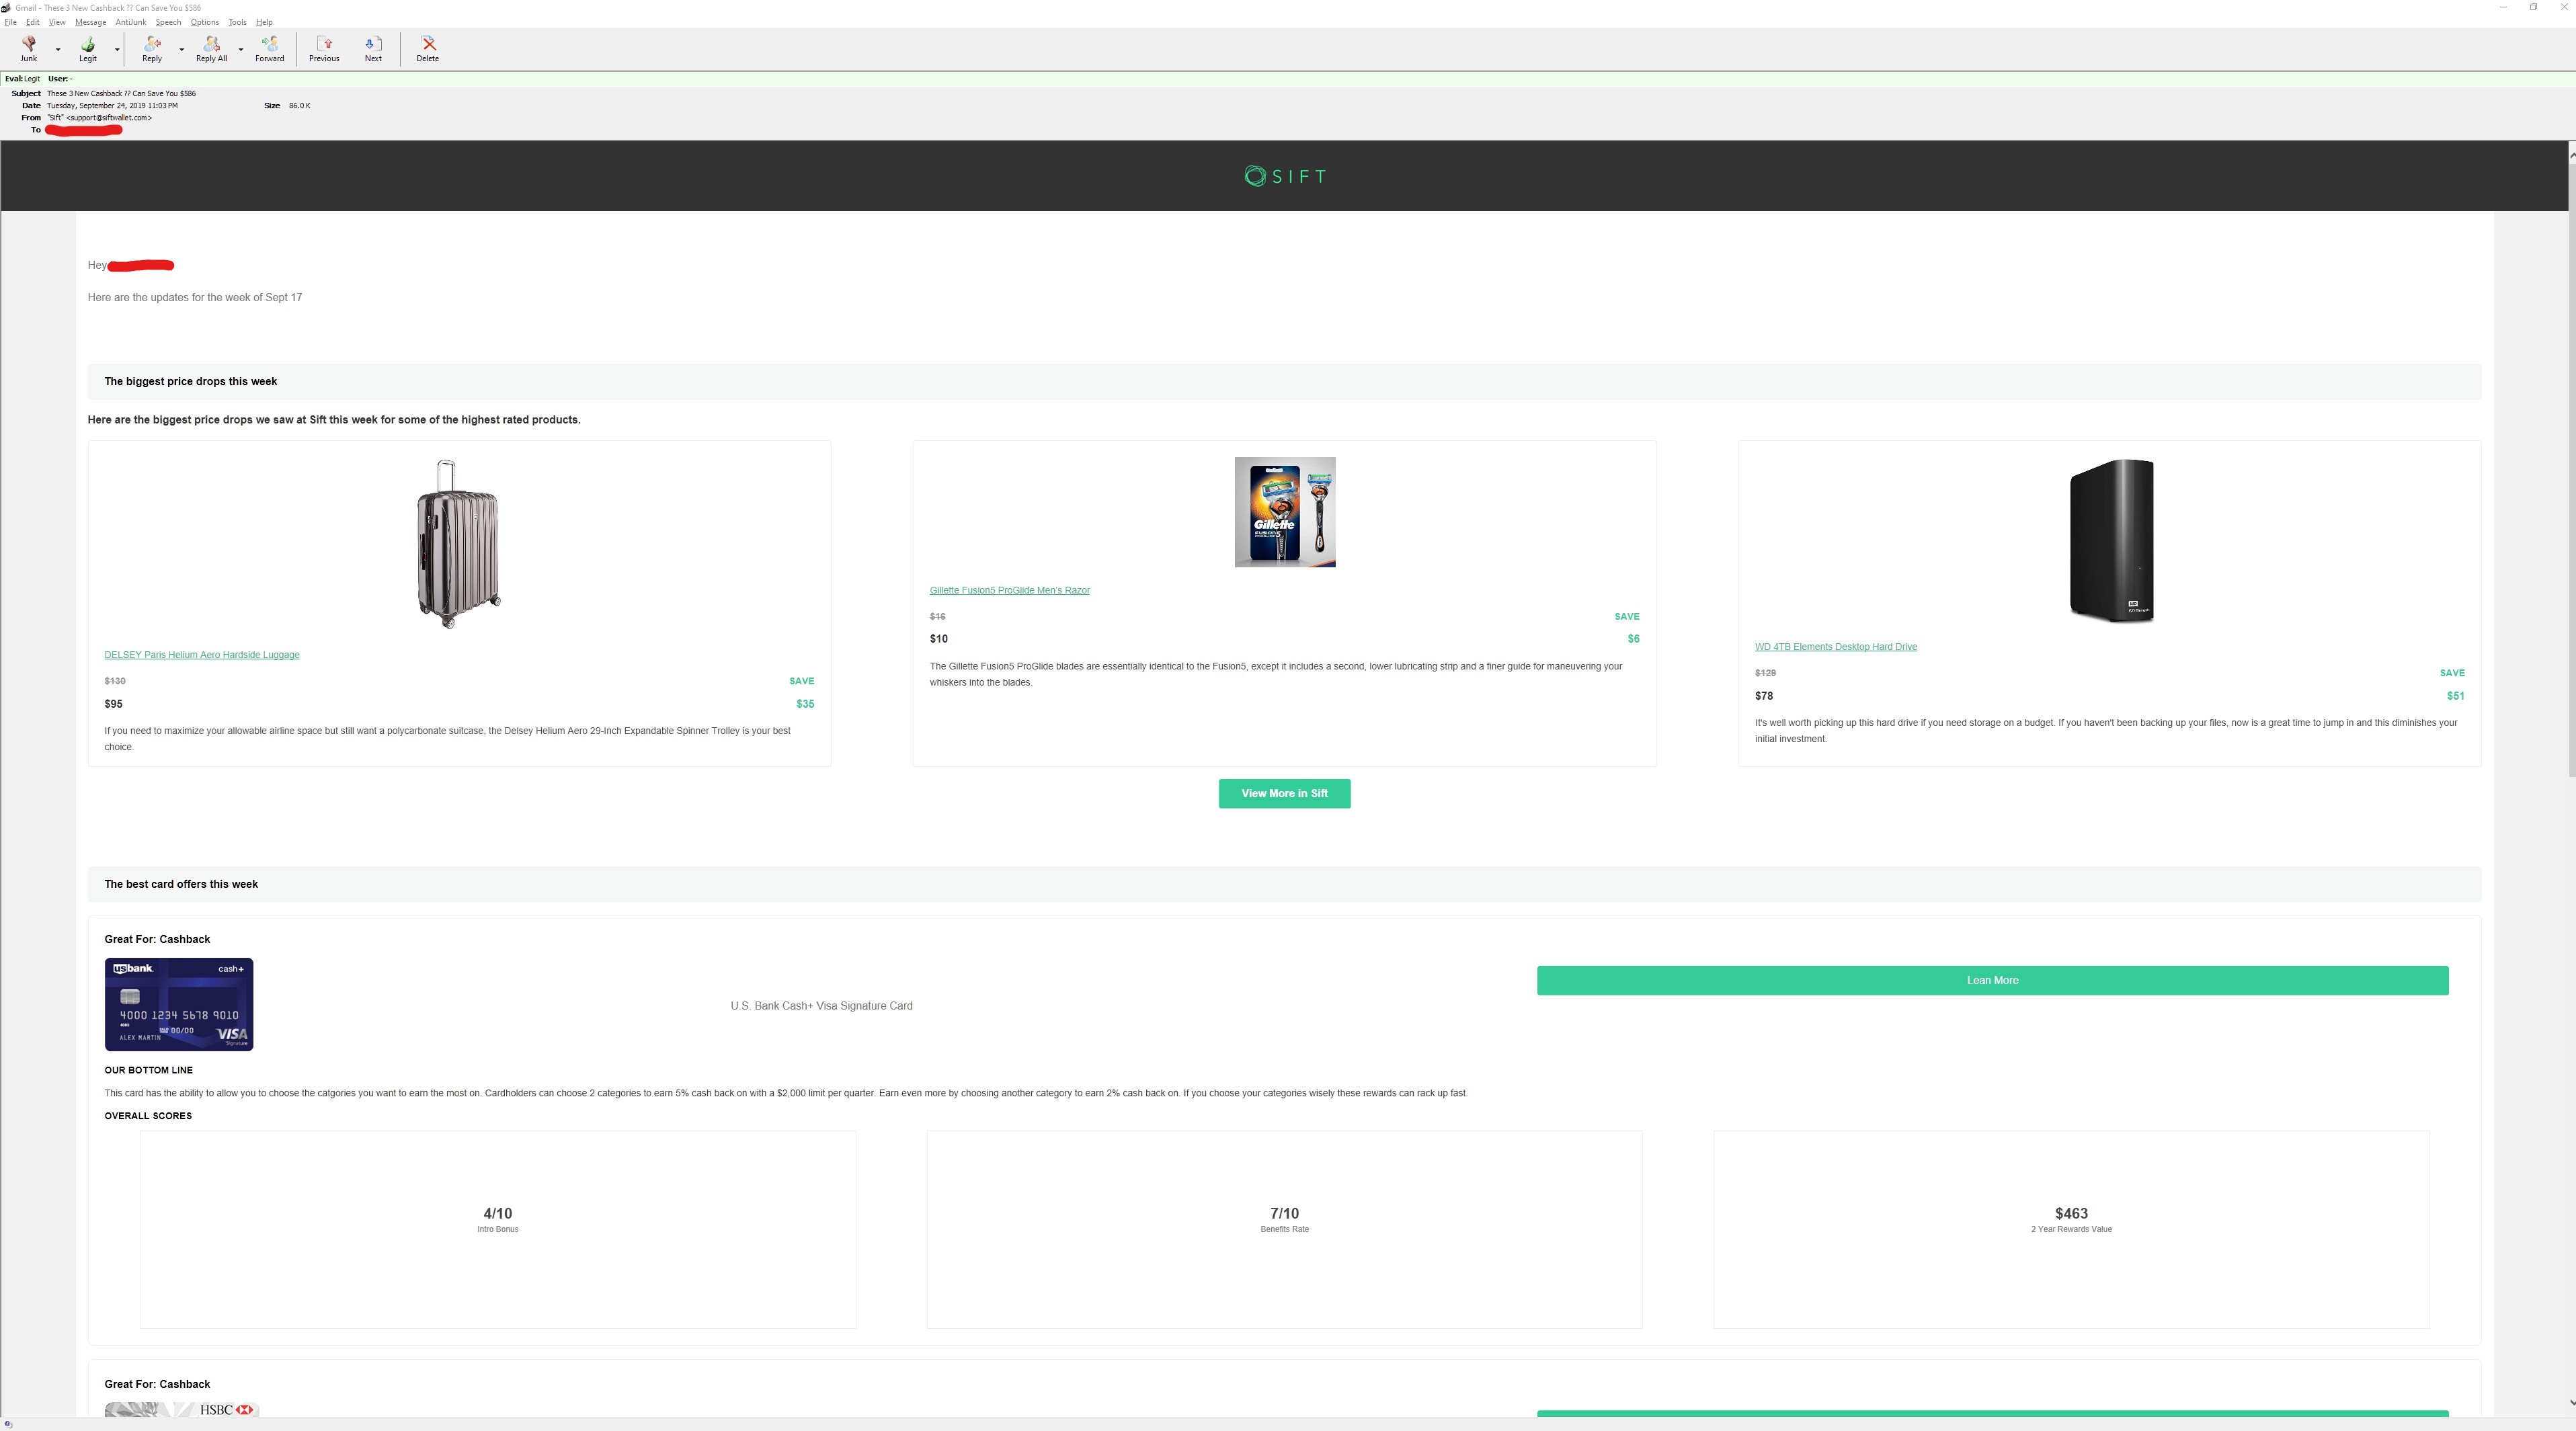The width and height of the screenshot is (2576, 1431).
Task: Delete the current message
Action: tap(428, 49)
